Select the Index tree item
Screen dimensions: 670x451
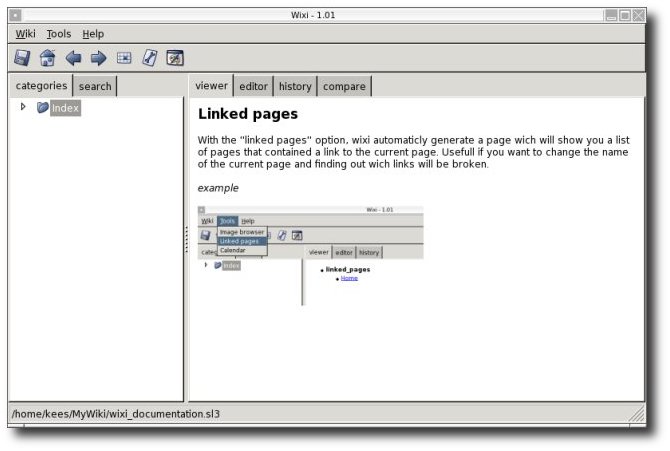tap(65, 108)
